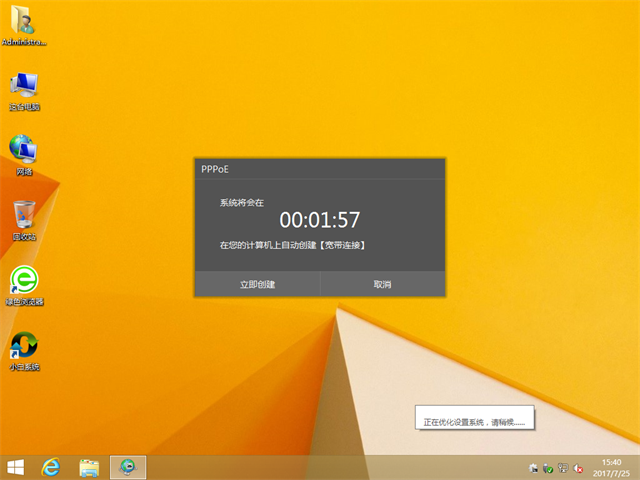Open the 这台电脑 desktop icon

coord(24,91)
